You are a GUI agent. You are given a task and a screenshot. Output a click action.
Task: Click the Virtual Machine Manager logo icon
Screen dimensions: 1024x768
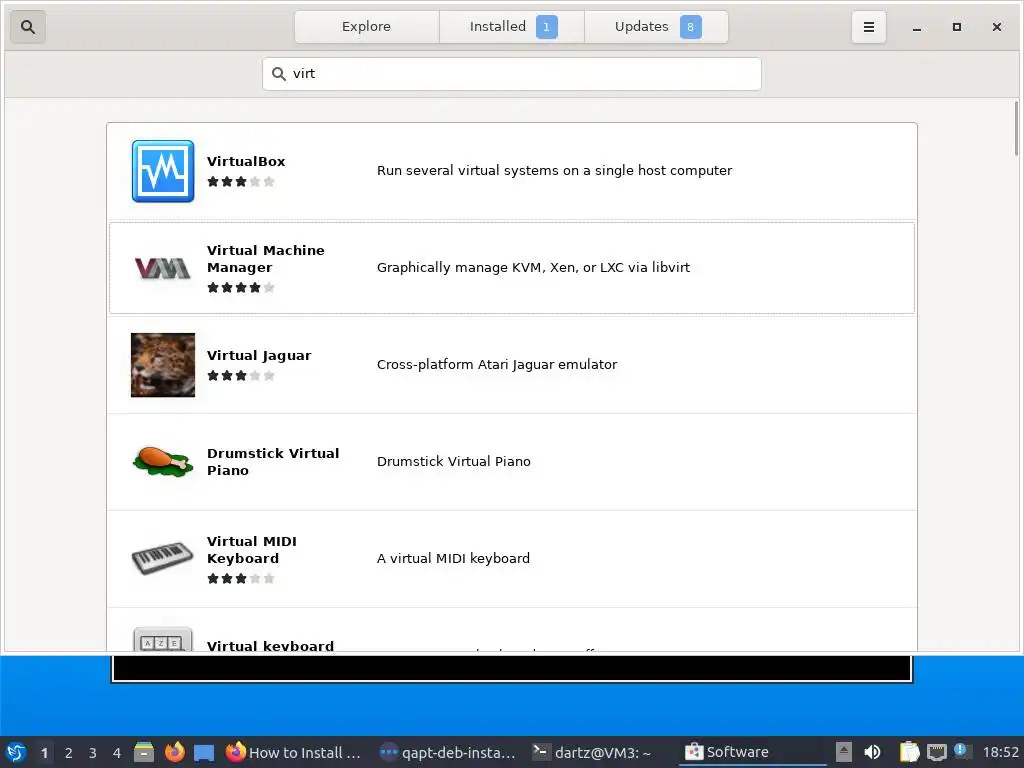pos(163,268)
